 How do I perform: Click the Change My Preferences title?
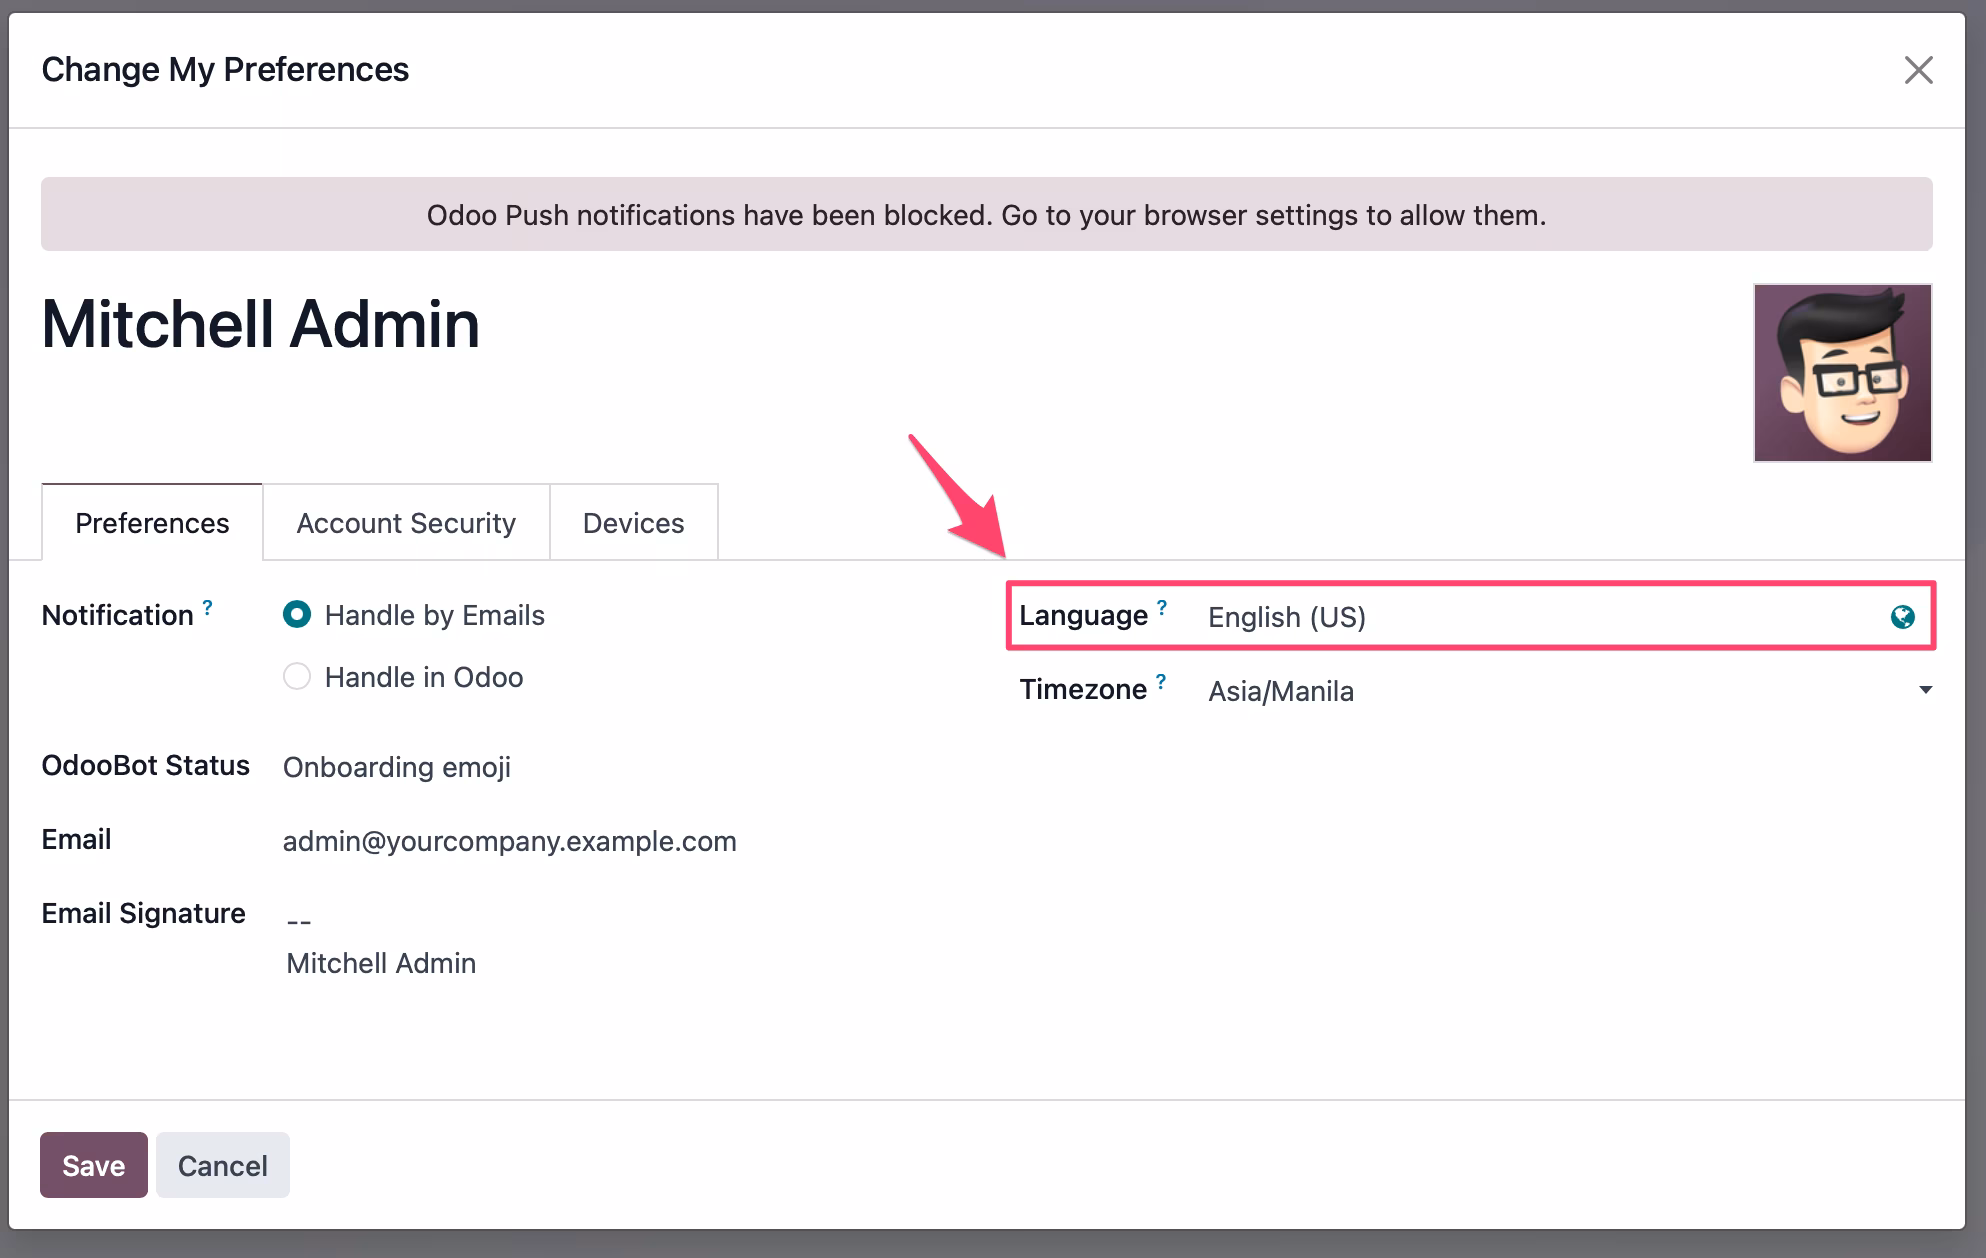[x=225, y=69]
